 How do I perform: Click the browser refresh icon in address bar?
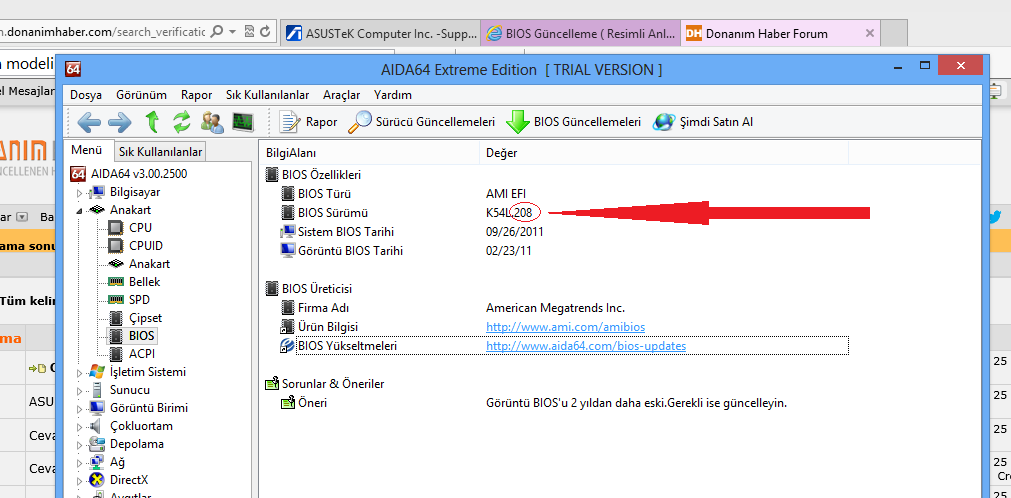click(264, 31)
